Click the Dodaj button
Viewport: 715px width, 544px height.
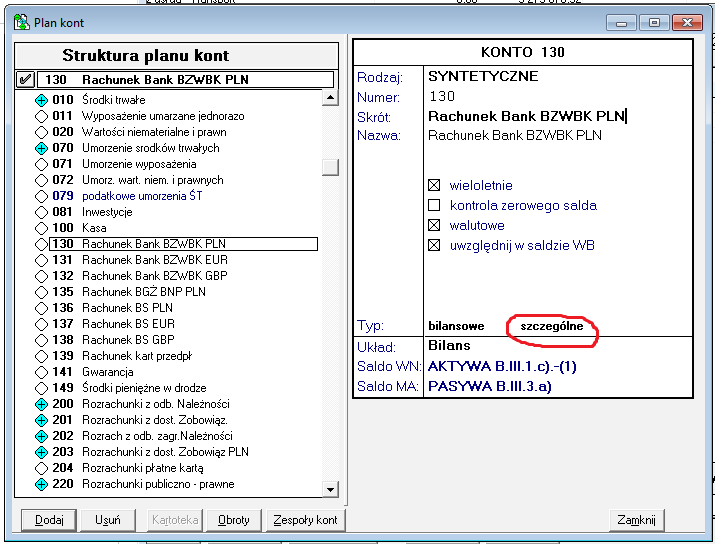pyautogui.click(x=49, y=520)
